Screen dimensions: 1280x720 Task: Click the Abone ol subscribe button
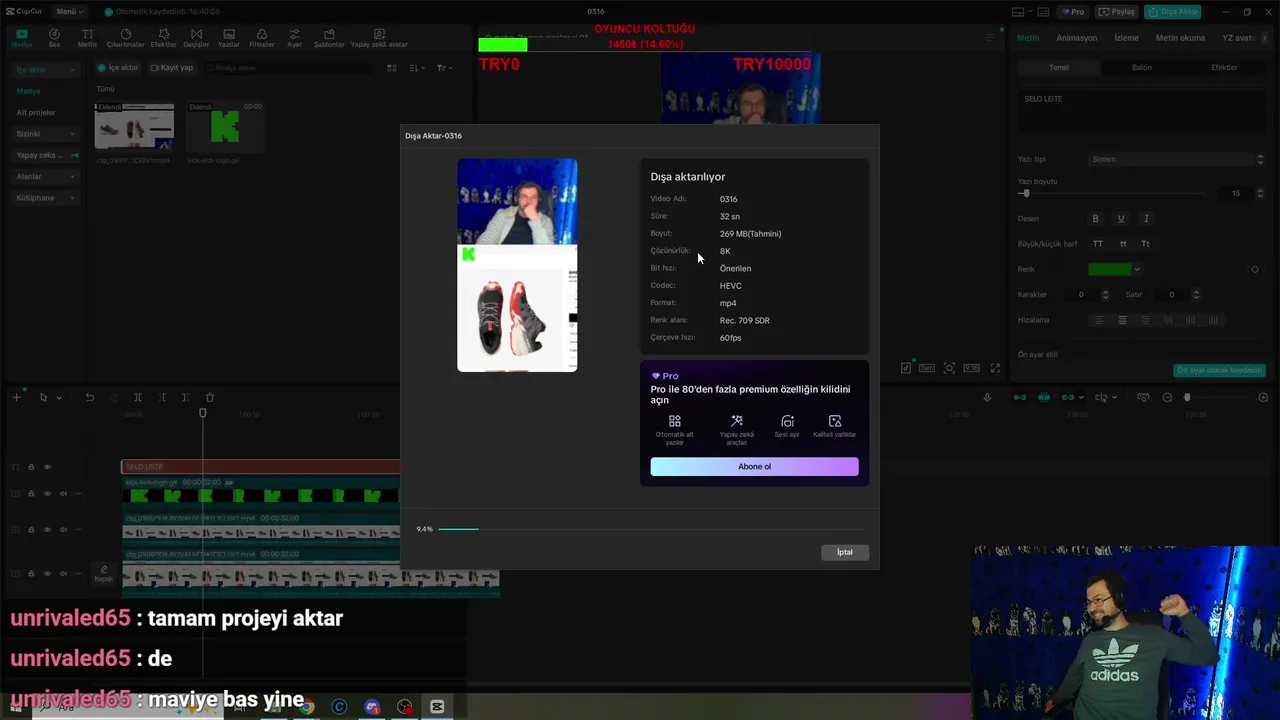754,466
